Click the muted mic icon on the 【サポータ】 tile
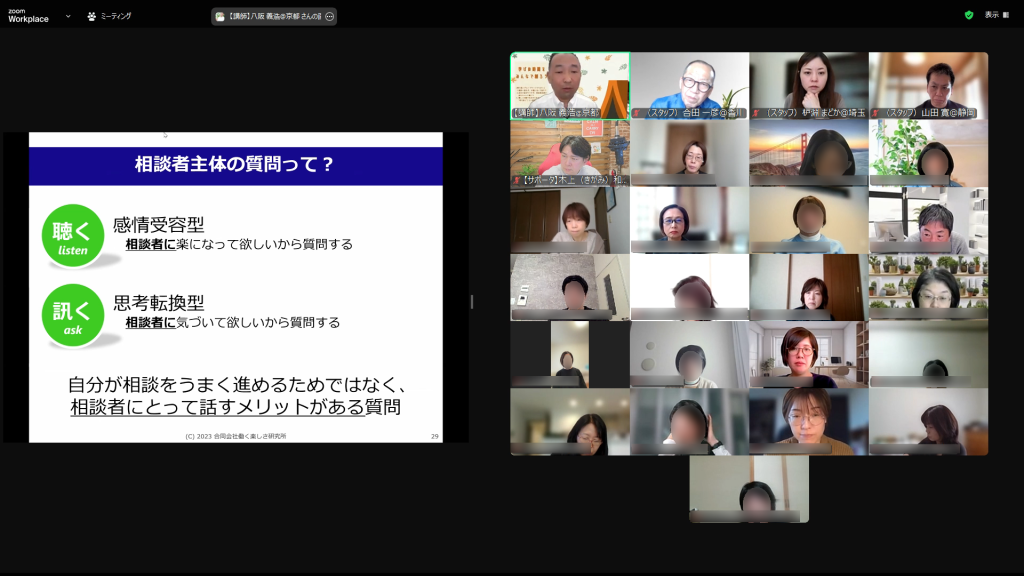 516,180
